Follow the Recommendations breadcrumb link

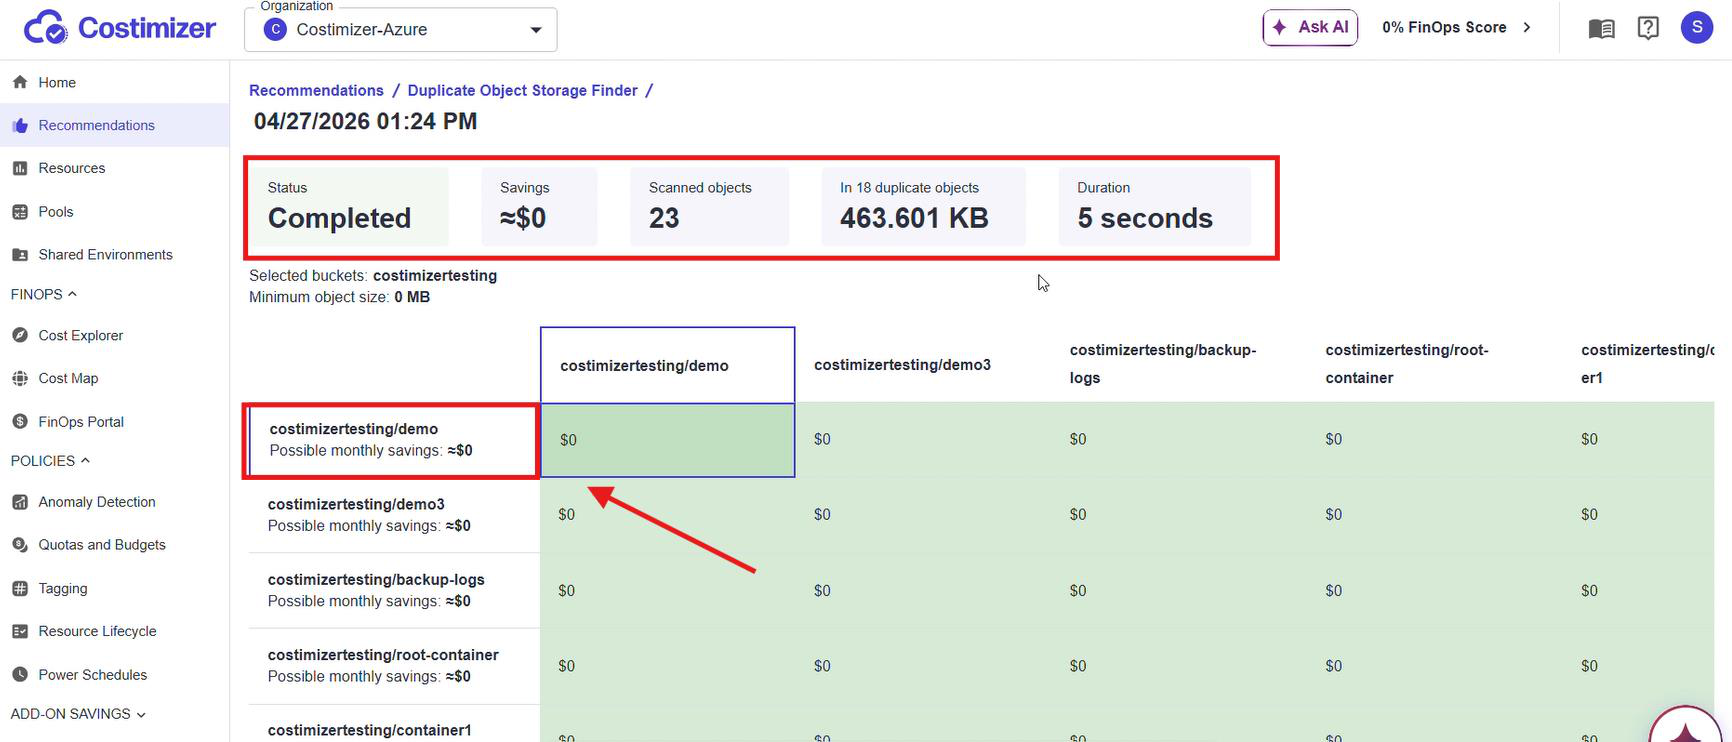point(316,90)
